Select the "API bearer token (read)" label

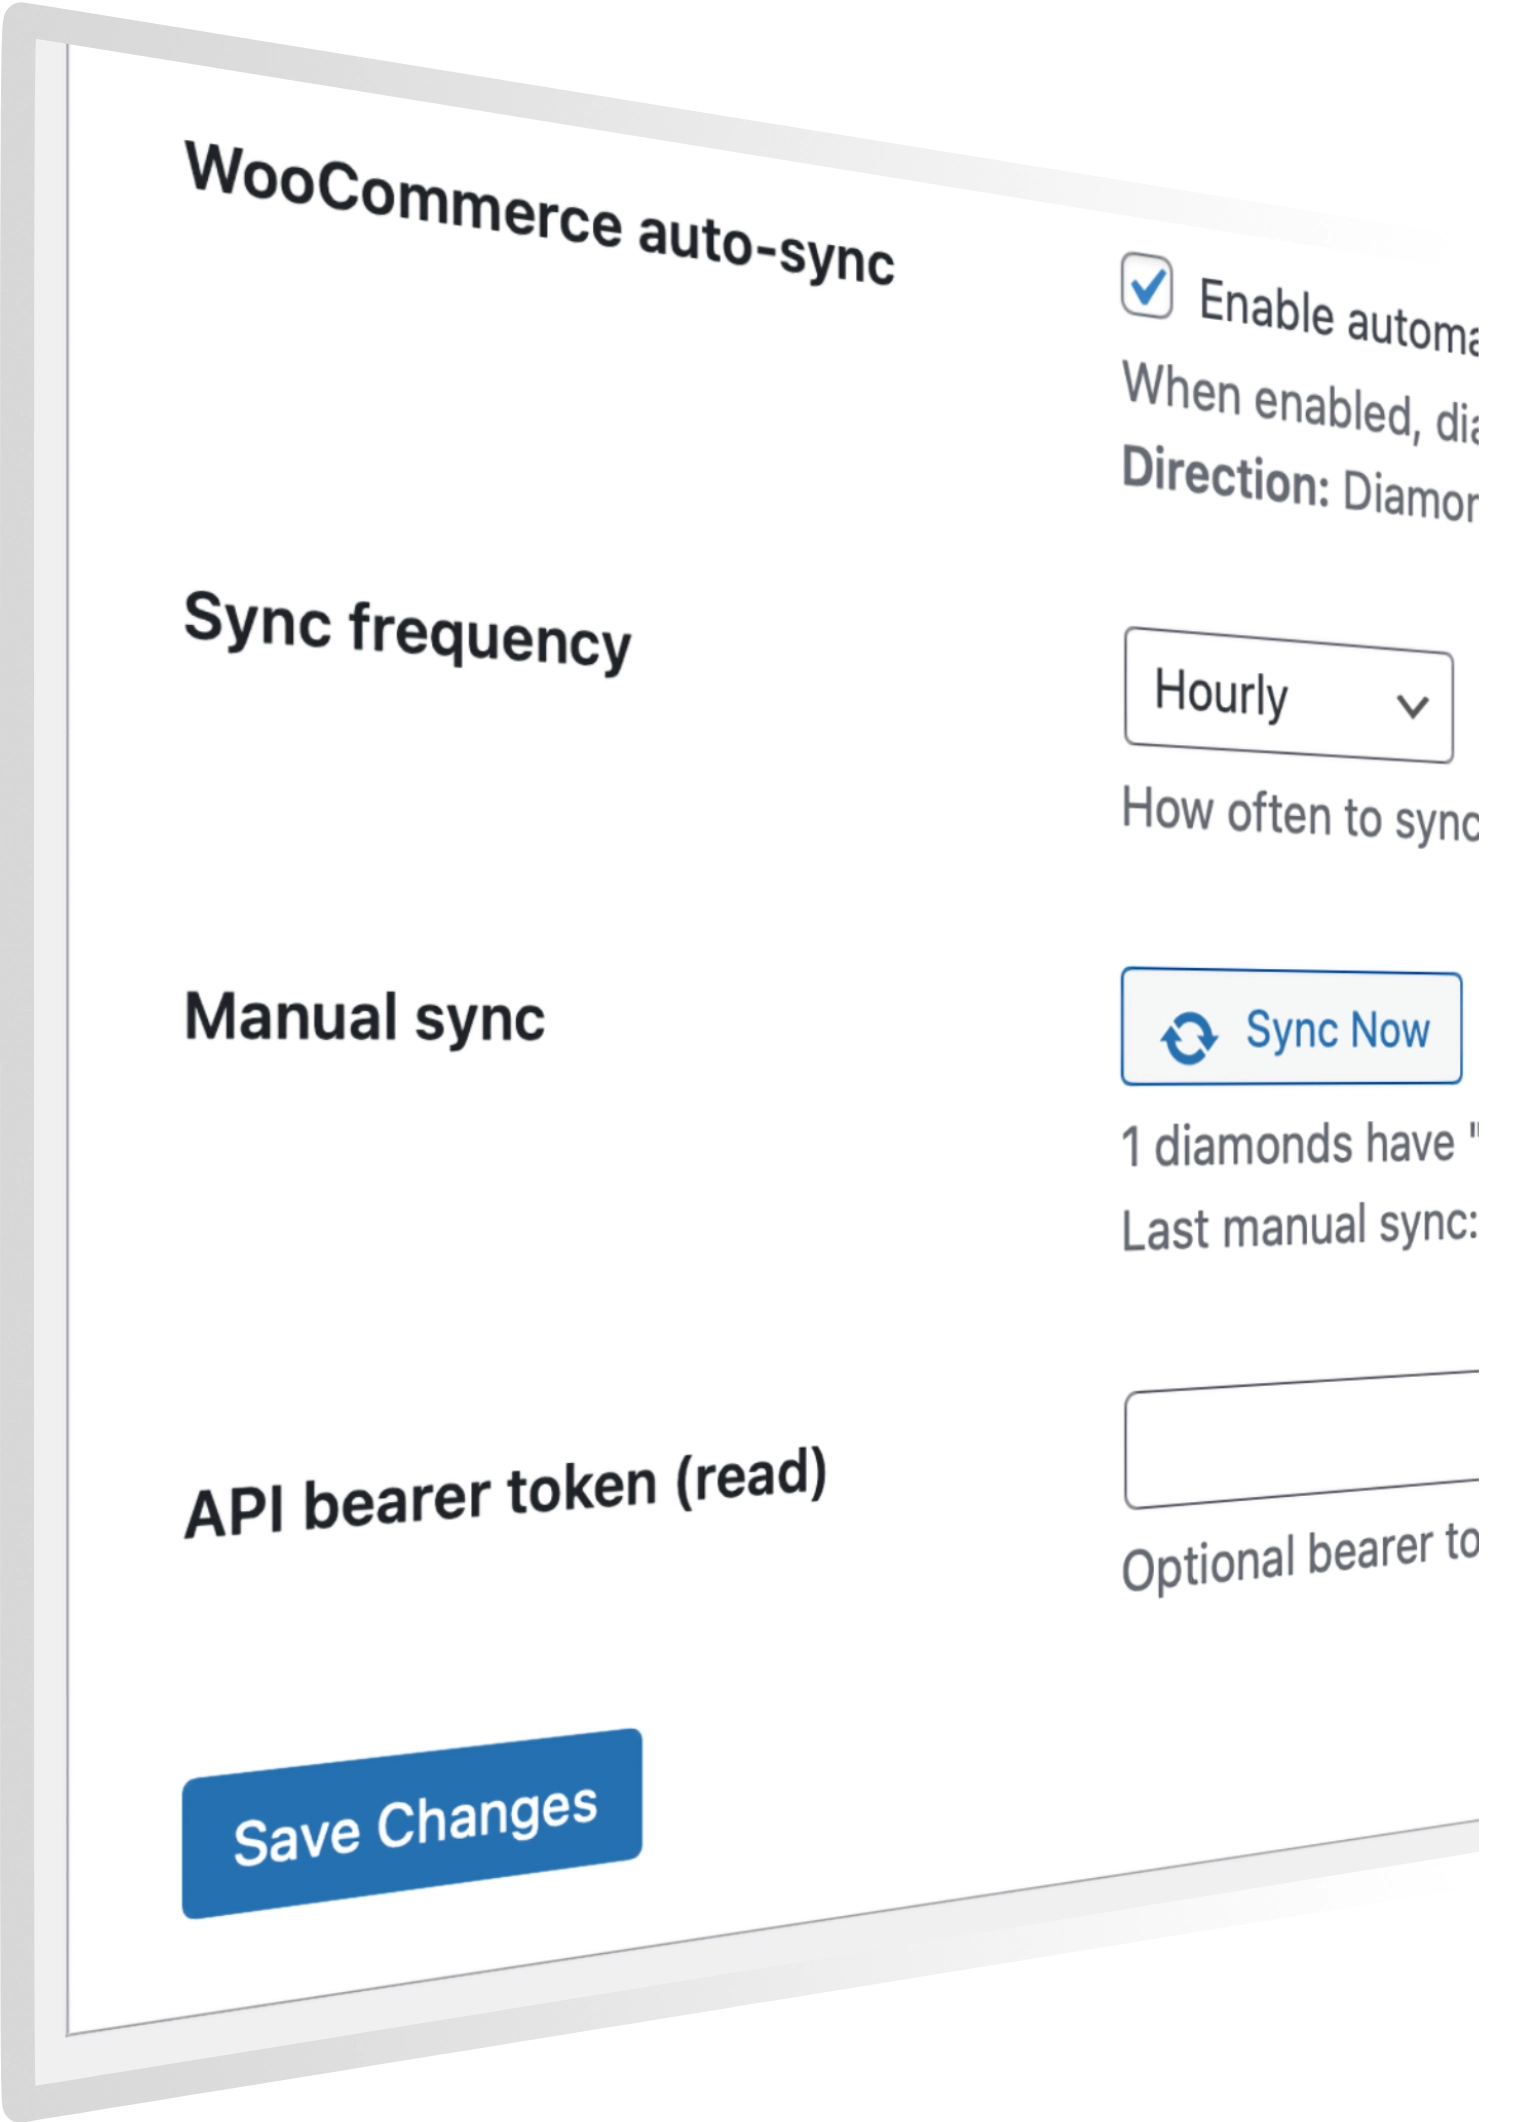point(505,1494)
